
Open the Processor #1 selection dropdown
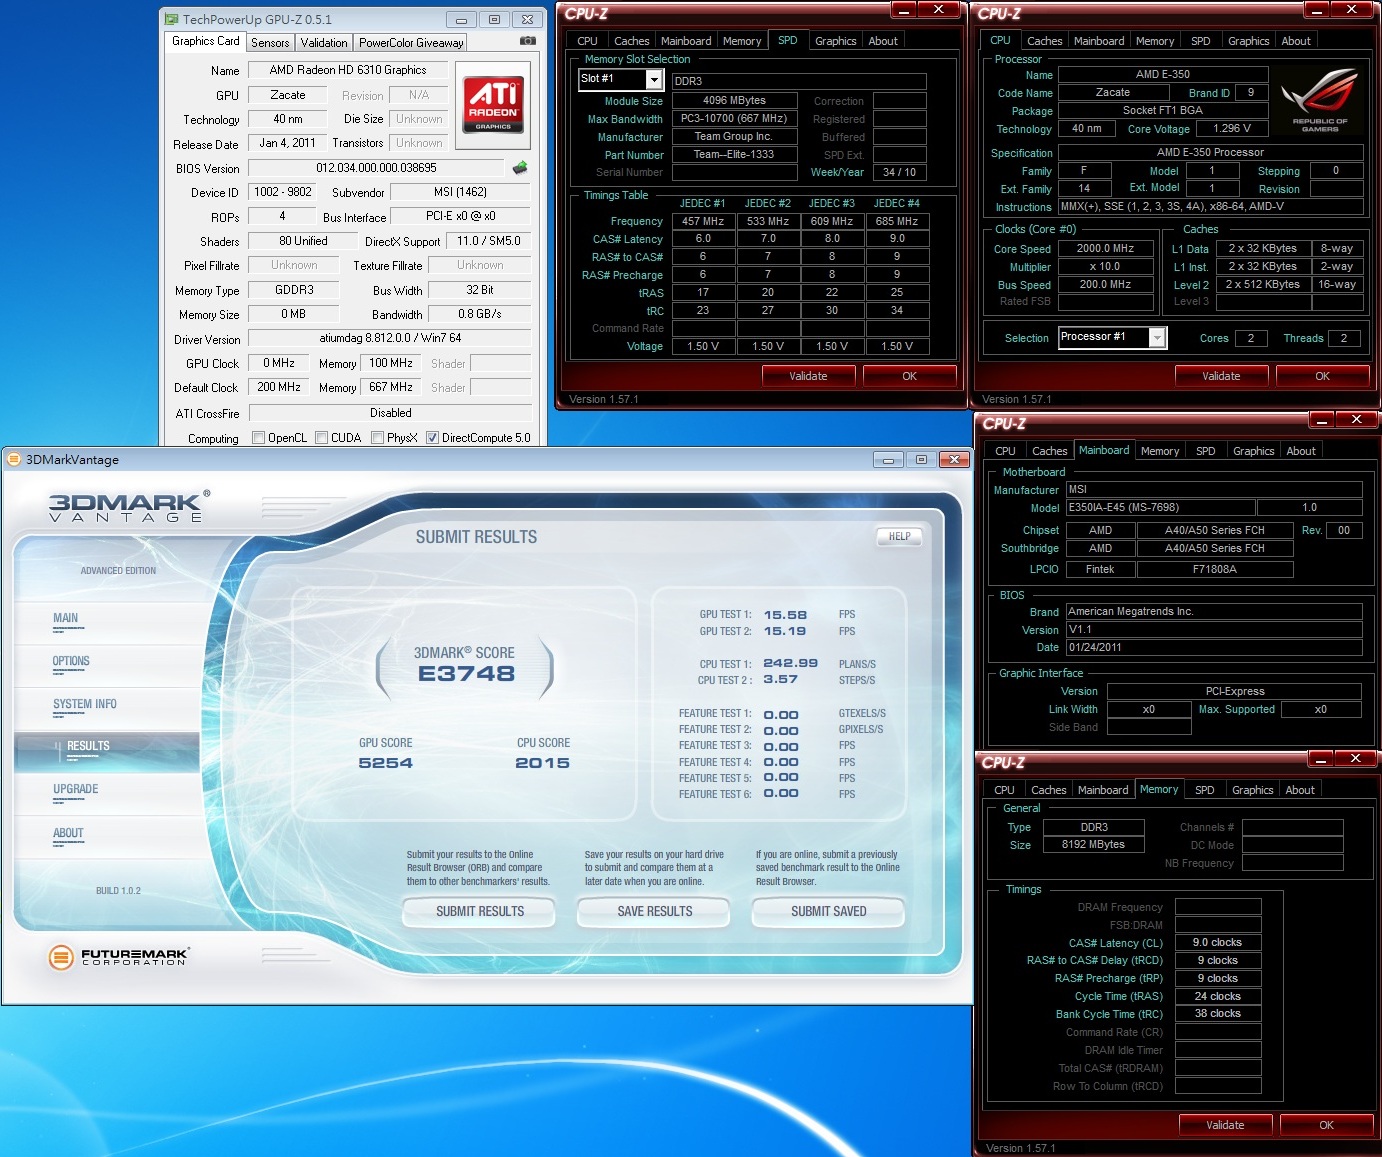coord(1157,337)
